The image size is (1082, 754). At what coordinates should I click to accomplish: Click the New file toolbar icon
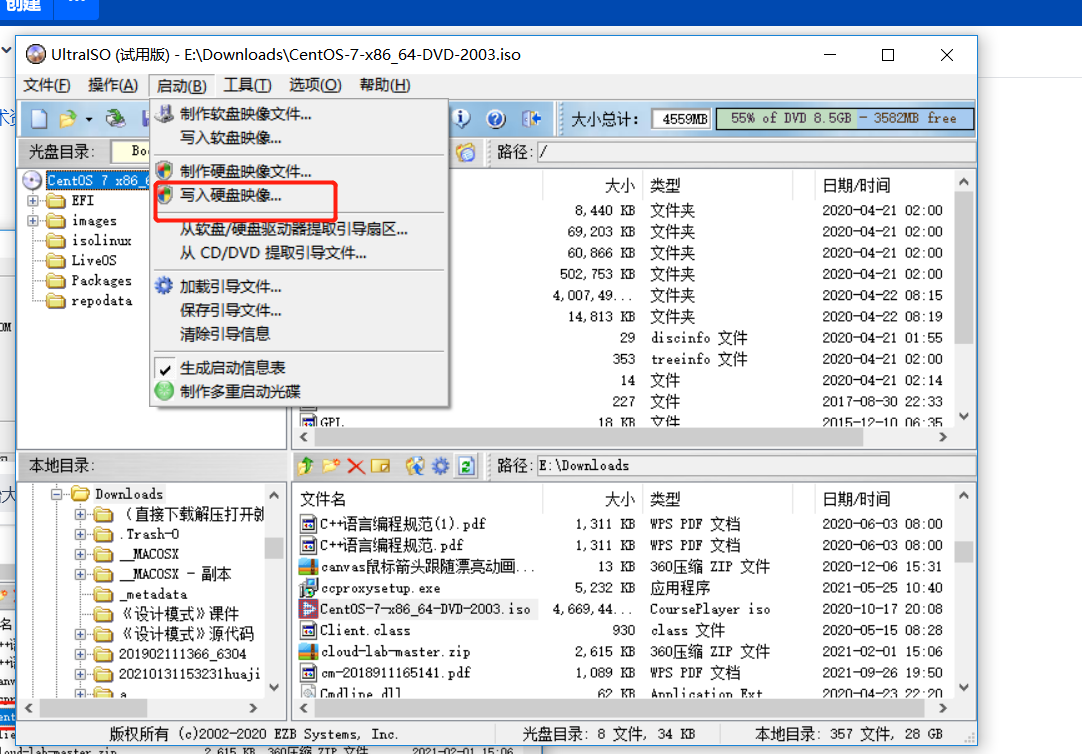pyautogui.click(x=39, y=119)
